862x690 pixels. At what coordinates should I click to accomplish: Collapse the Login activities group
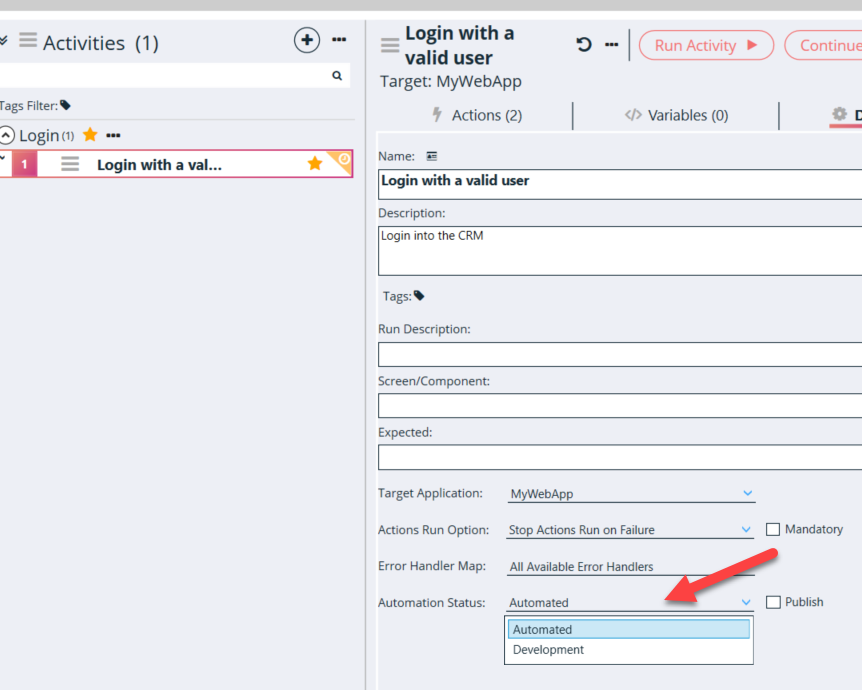tap(8, 135)
